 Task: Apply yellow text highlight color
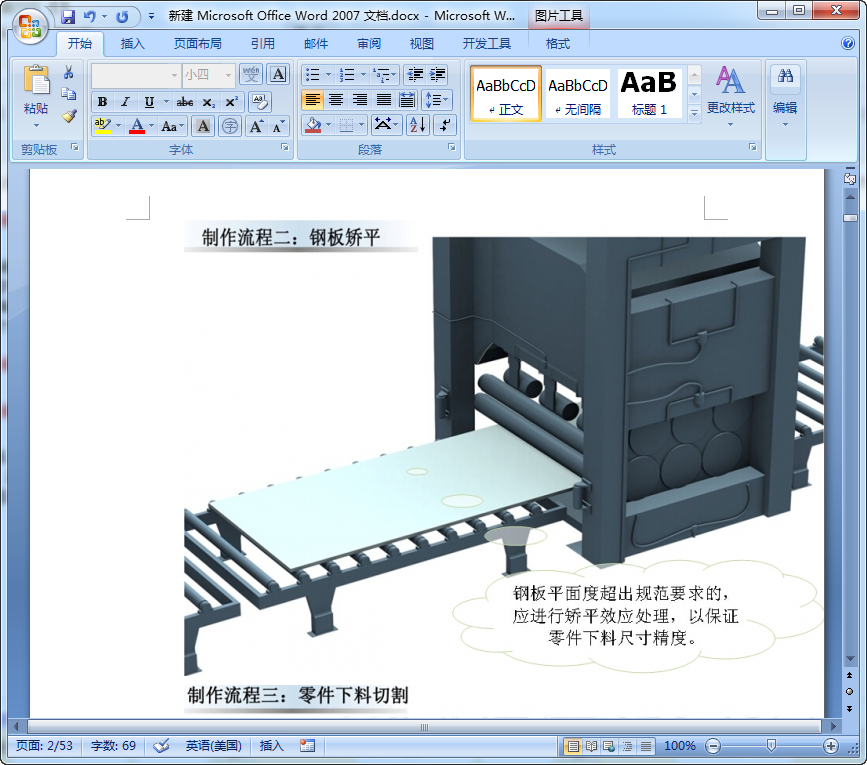(103, 127)
